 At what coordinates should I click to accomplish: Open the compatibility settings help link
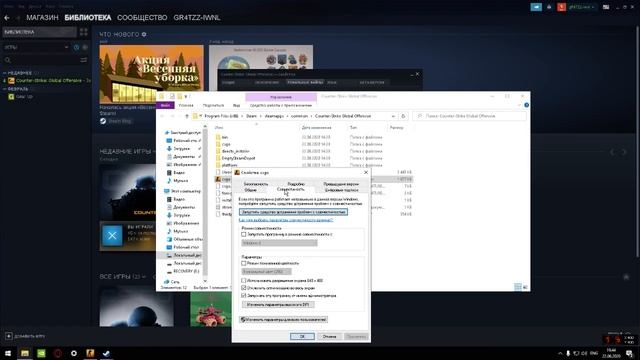(x=286, y=220)
